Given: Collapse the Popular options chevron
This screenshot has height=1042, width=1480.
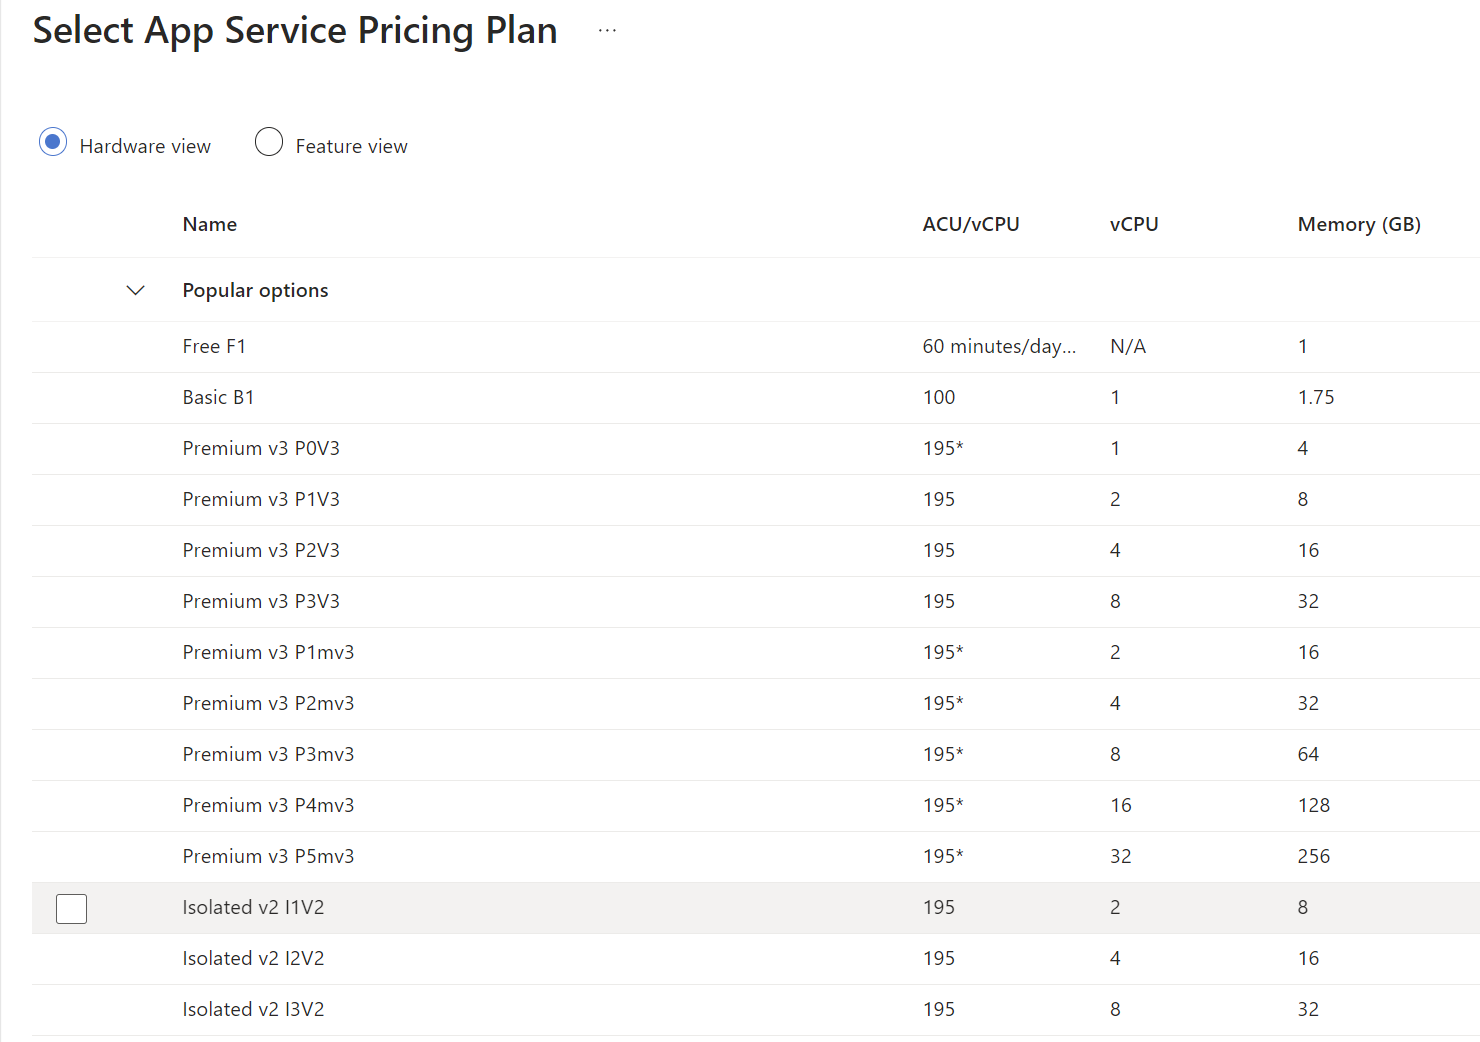Looking at the screenshot, I should (x=136, y=290).
